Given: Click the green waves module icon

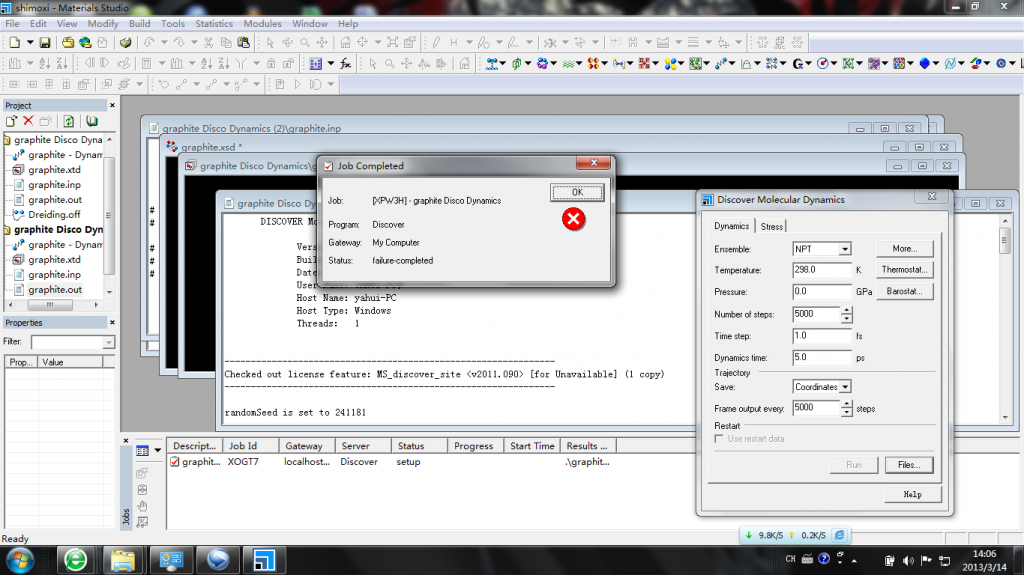Looking at the screenshot, I should (568, 63).
